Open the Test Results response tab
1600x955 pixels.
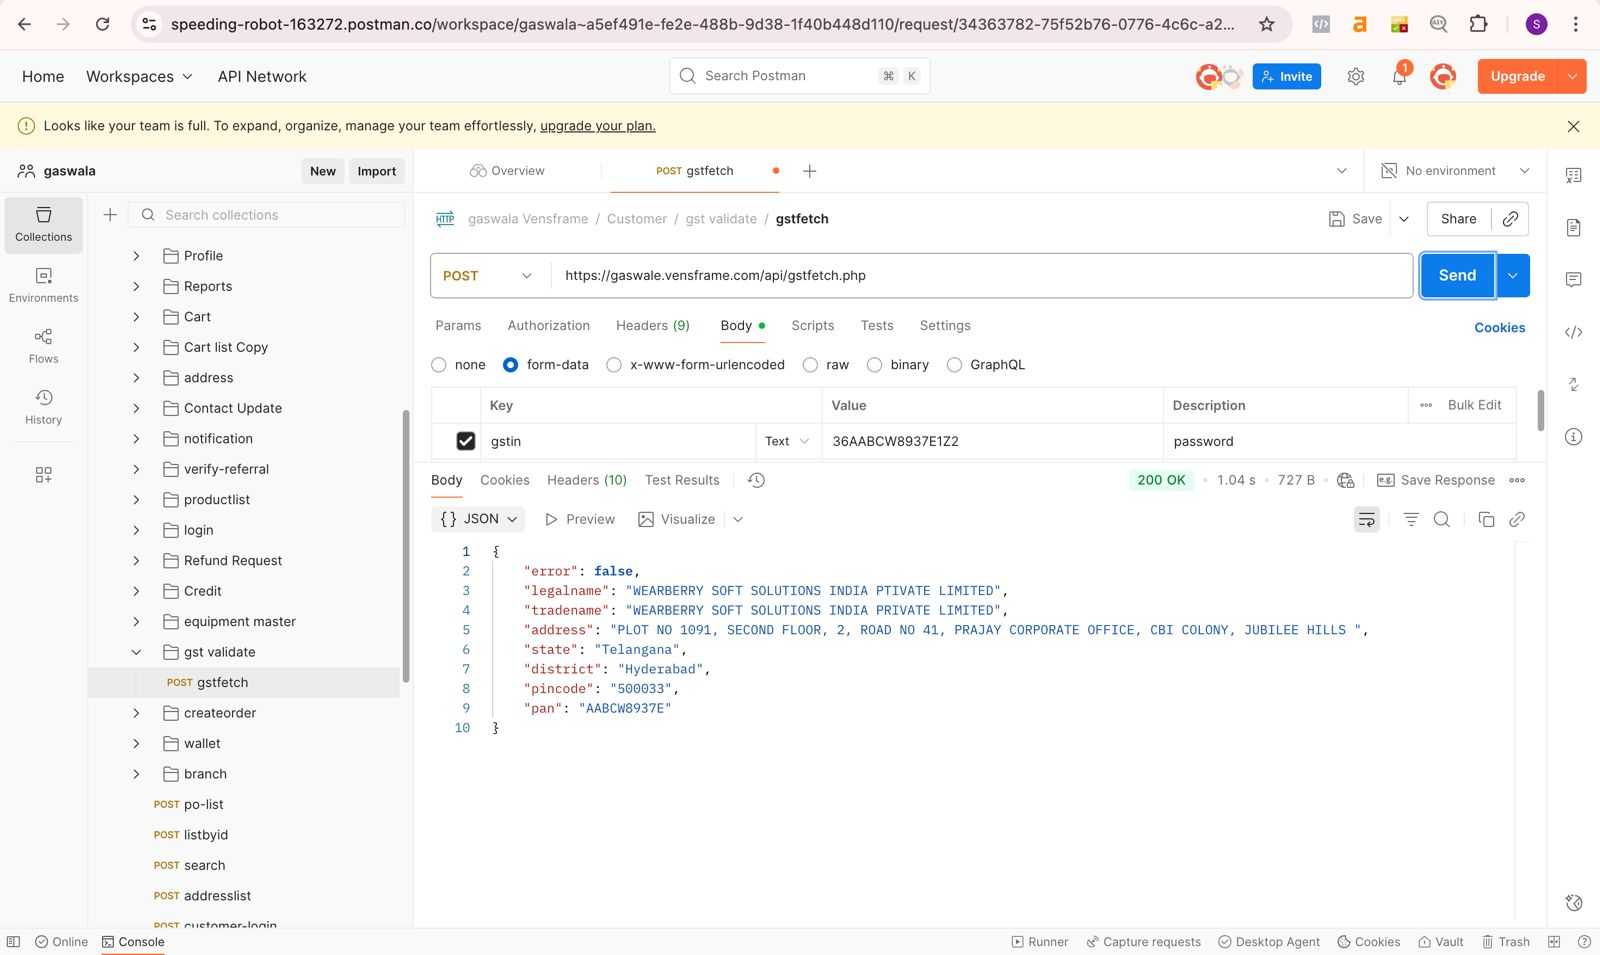682,480
